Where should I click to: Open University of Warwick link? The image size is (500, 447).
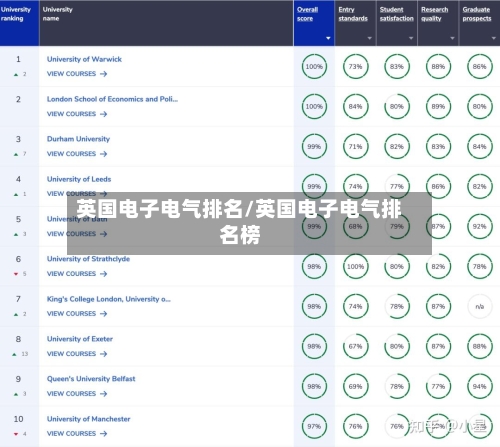coord(84,59)
